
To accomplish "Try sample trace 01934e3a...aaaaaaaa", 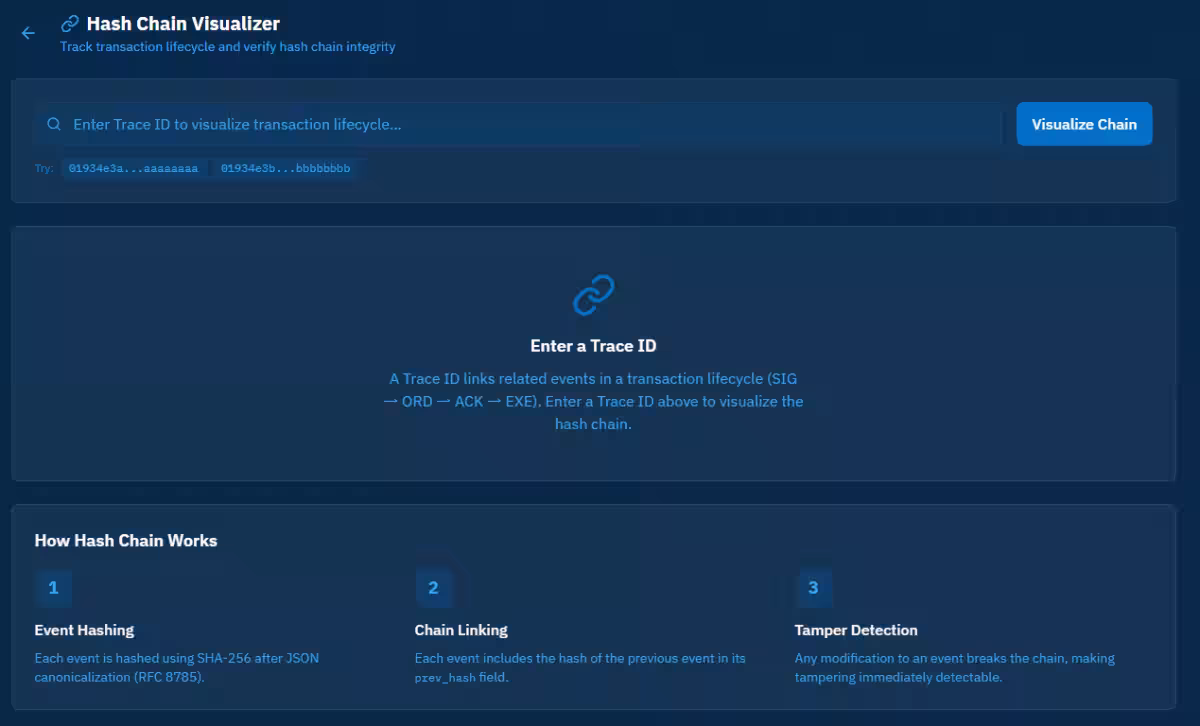I will 133,169.
